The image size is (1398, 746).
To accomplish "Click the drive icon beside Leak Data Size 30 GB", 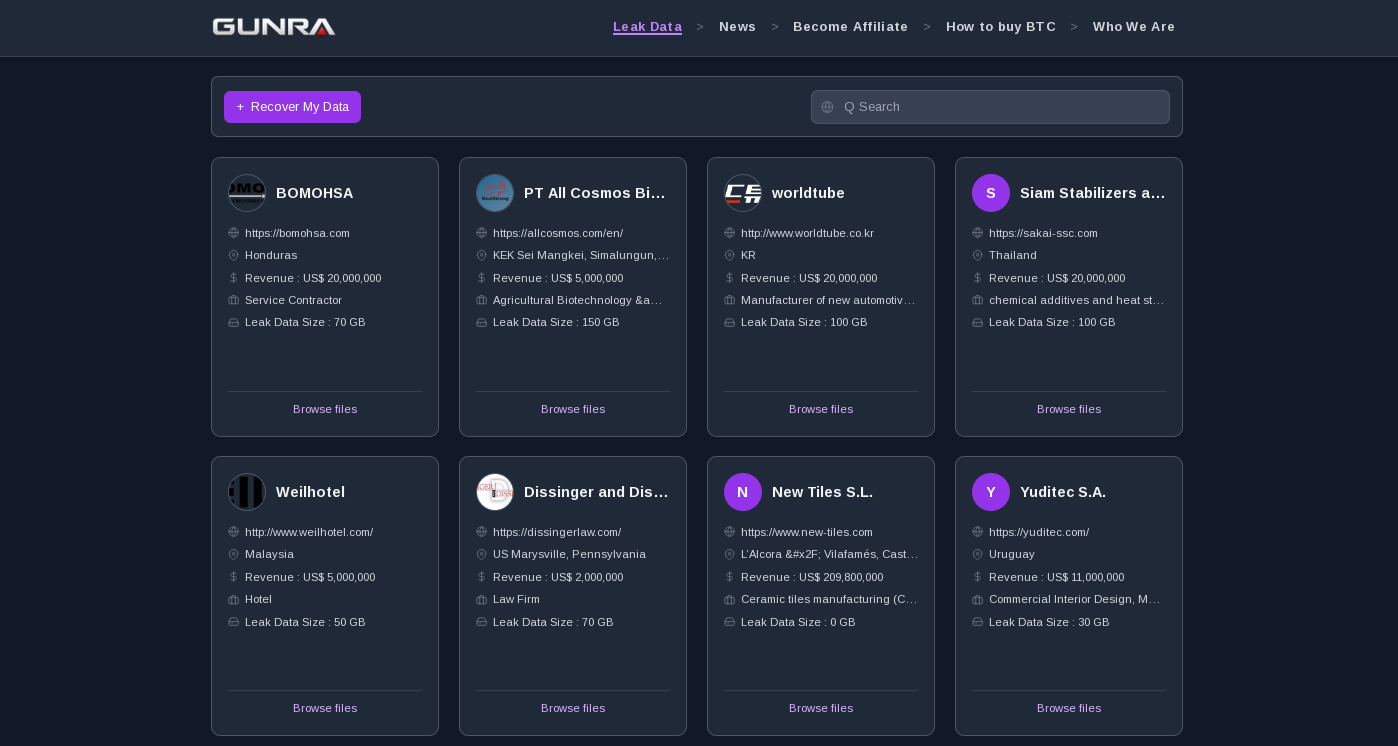I will coord(978,622).
